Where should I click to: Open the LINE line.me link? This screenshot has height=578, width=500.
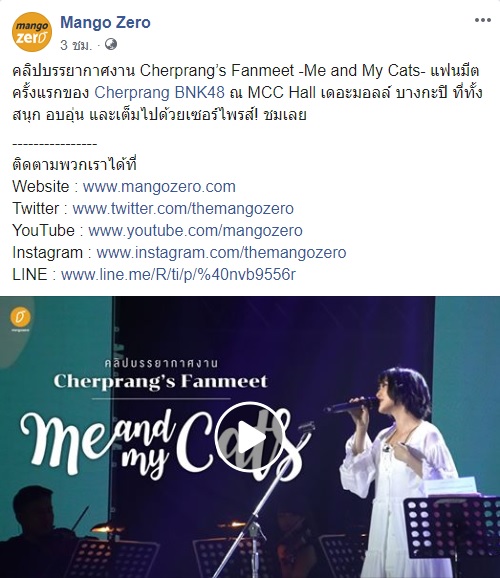pyautogui.click(x=178, y=275)
